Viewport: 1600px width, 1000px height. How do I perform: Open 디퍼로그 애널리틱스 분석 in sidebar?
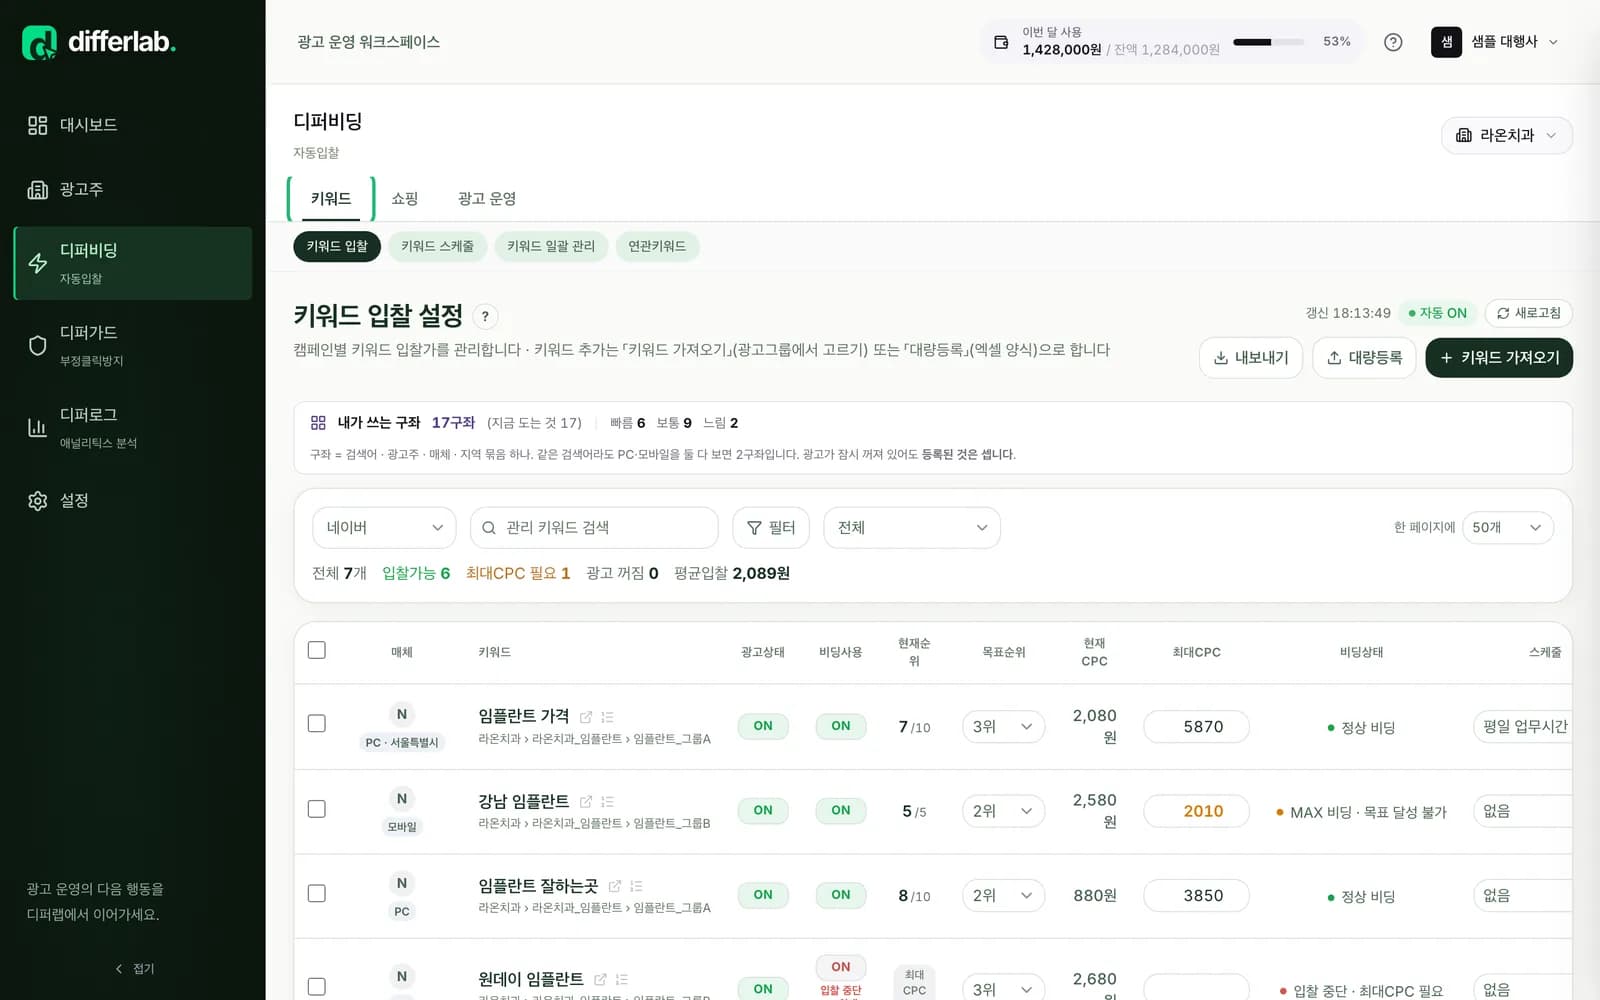pyautogui.click(x=132, y=427)
